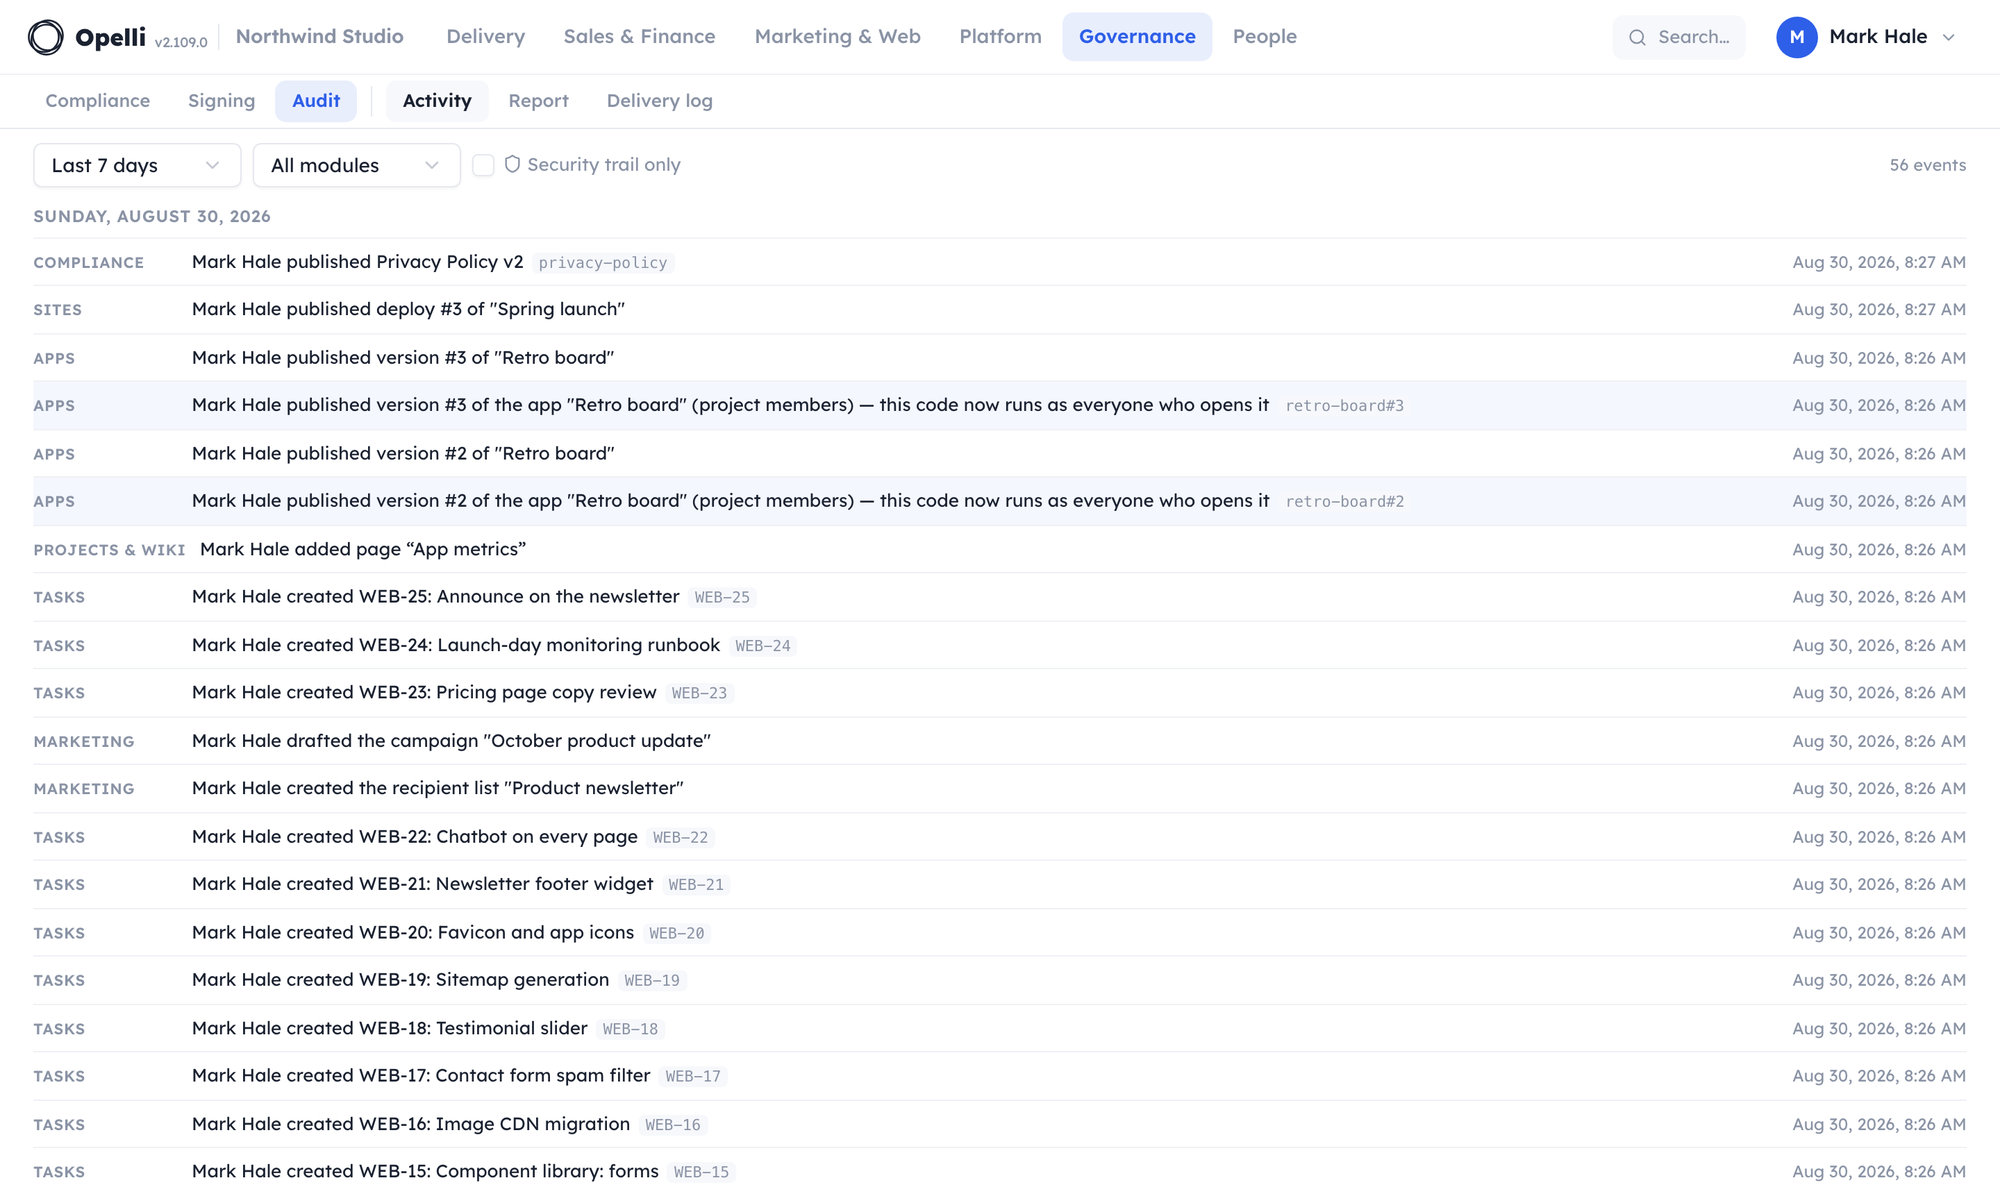Switch to the Compliance tab

[x=97, y=101]
